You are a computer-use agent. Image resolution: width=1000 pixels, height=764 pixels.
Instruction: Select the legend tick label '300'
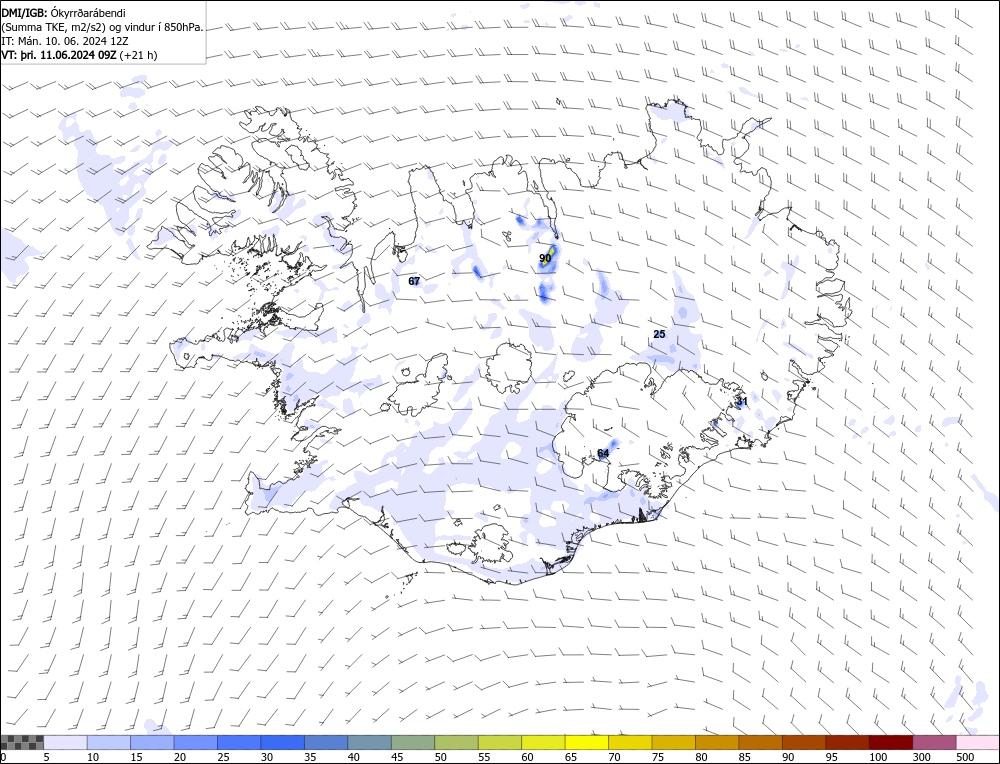click(921, 757)
